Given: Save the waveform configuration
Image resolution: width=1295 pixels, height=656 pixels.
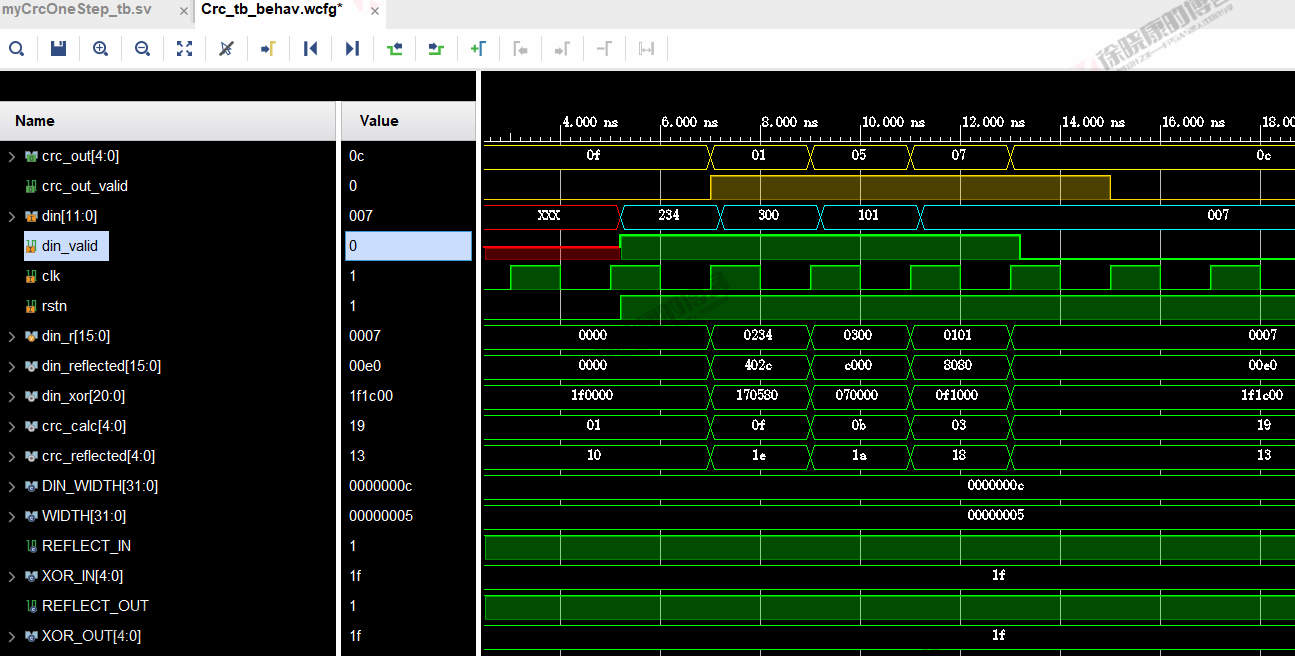Looking at the screenshot, I should coord(58,48).
